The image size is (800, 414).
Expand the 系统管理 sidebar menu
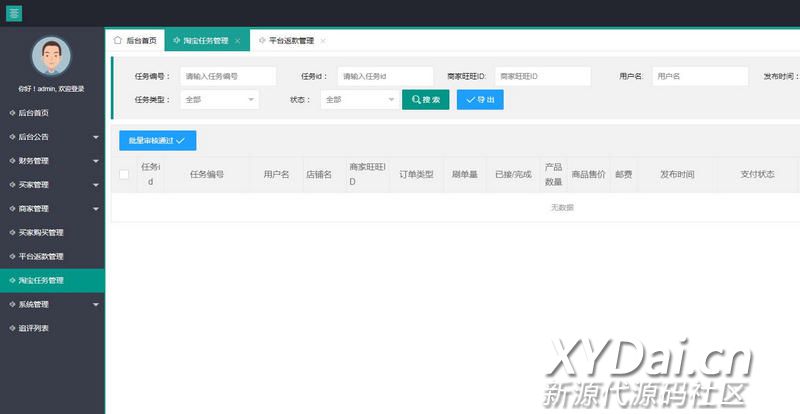[x=52, y=304]
